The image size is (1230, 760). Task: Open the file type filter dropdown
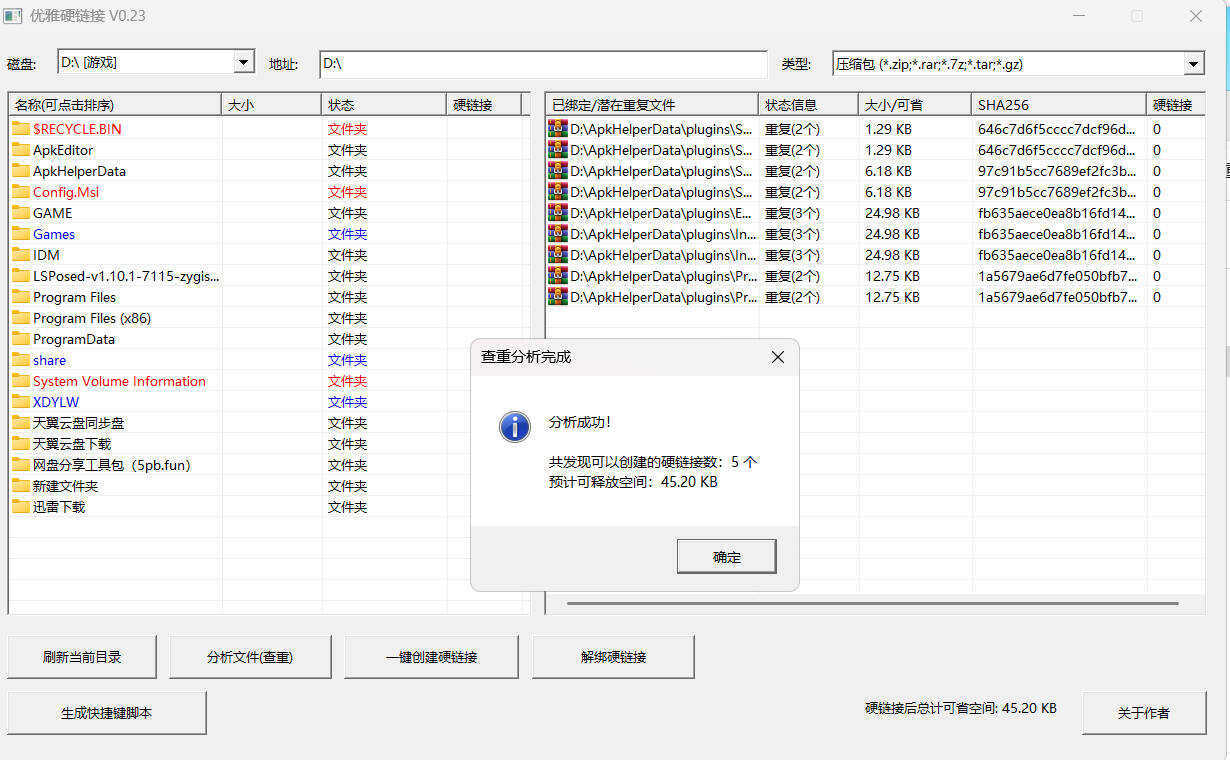point(1192,62)
